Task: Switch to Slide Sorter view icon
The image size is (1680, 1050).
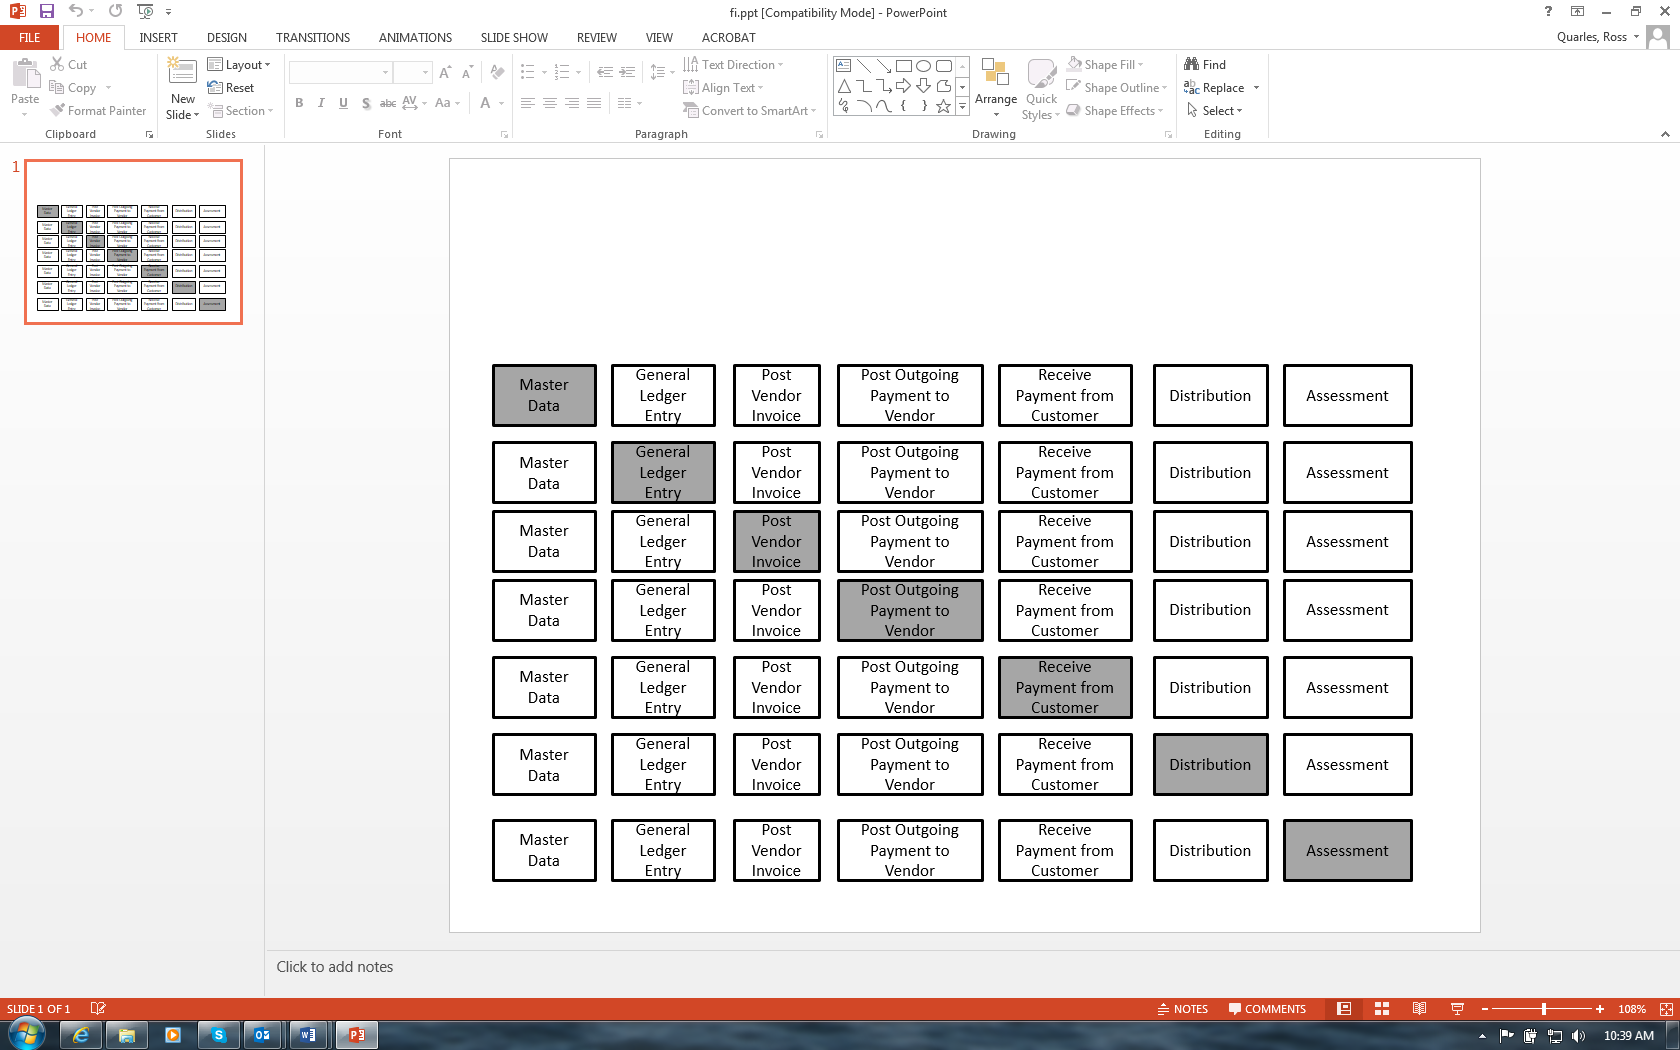Action: pyautogui.click(x=1382, y=1009)
